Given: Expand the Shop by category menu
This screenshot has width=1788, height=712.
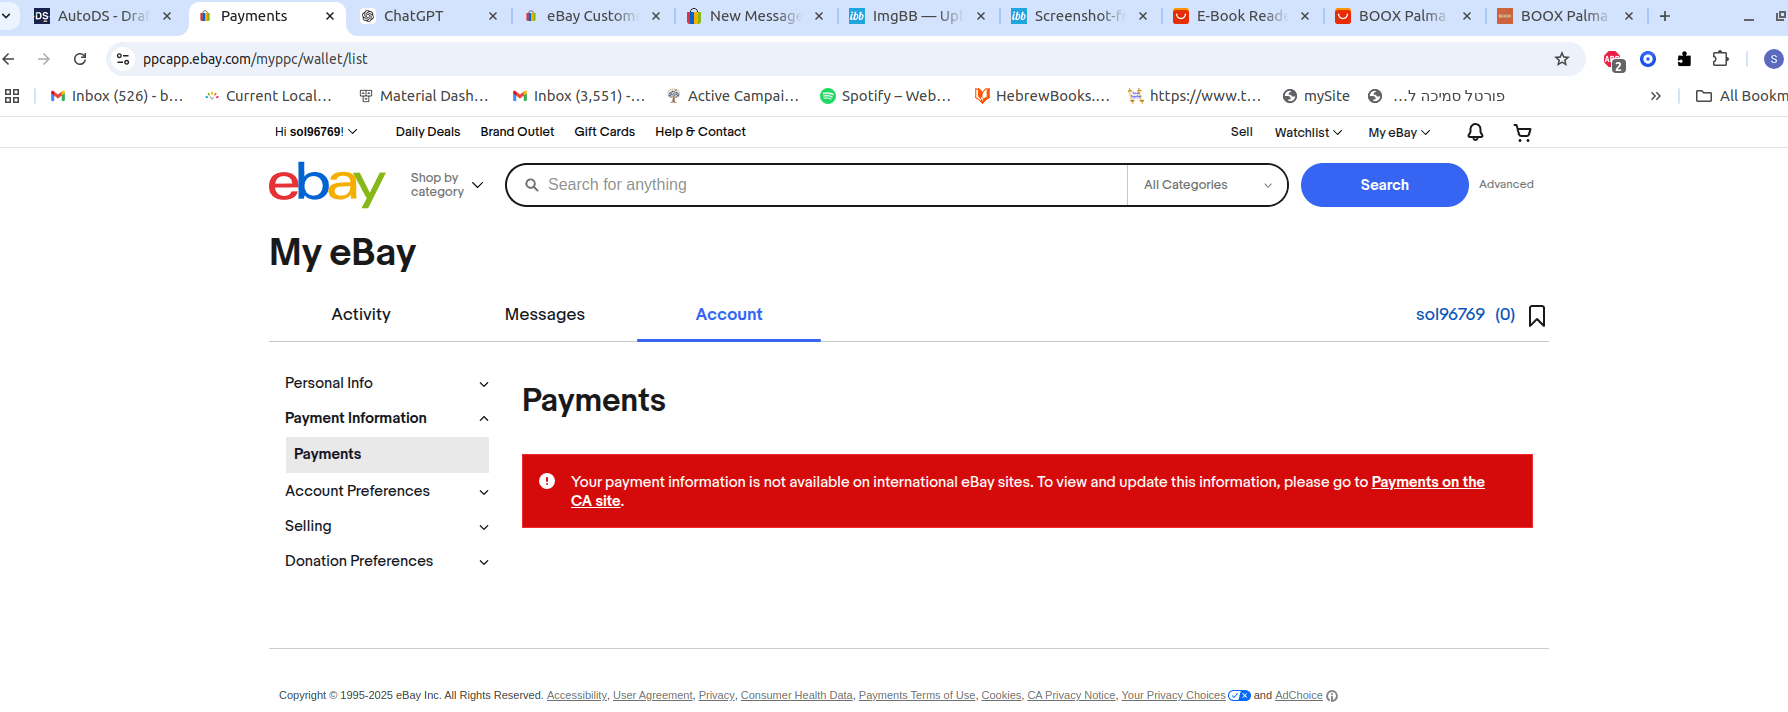Looking at the screenshot, I should click(x=447, y=185).
